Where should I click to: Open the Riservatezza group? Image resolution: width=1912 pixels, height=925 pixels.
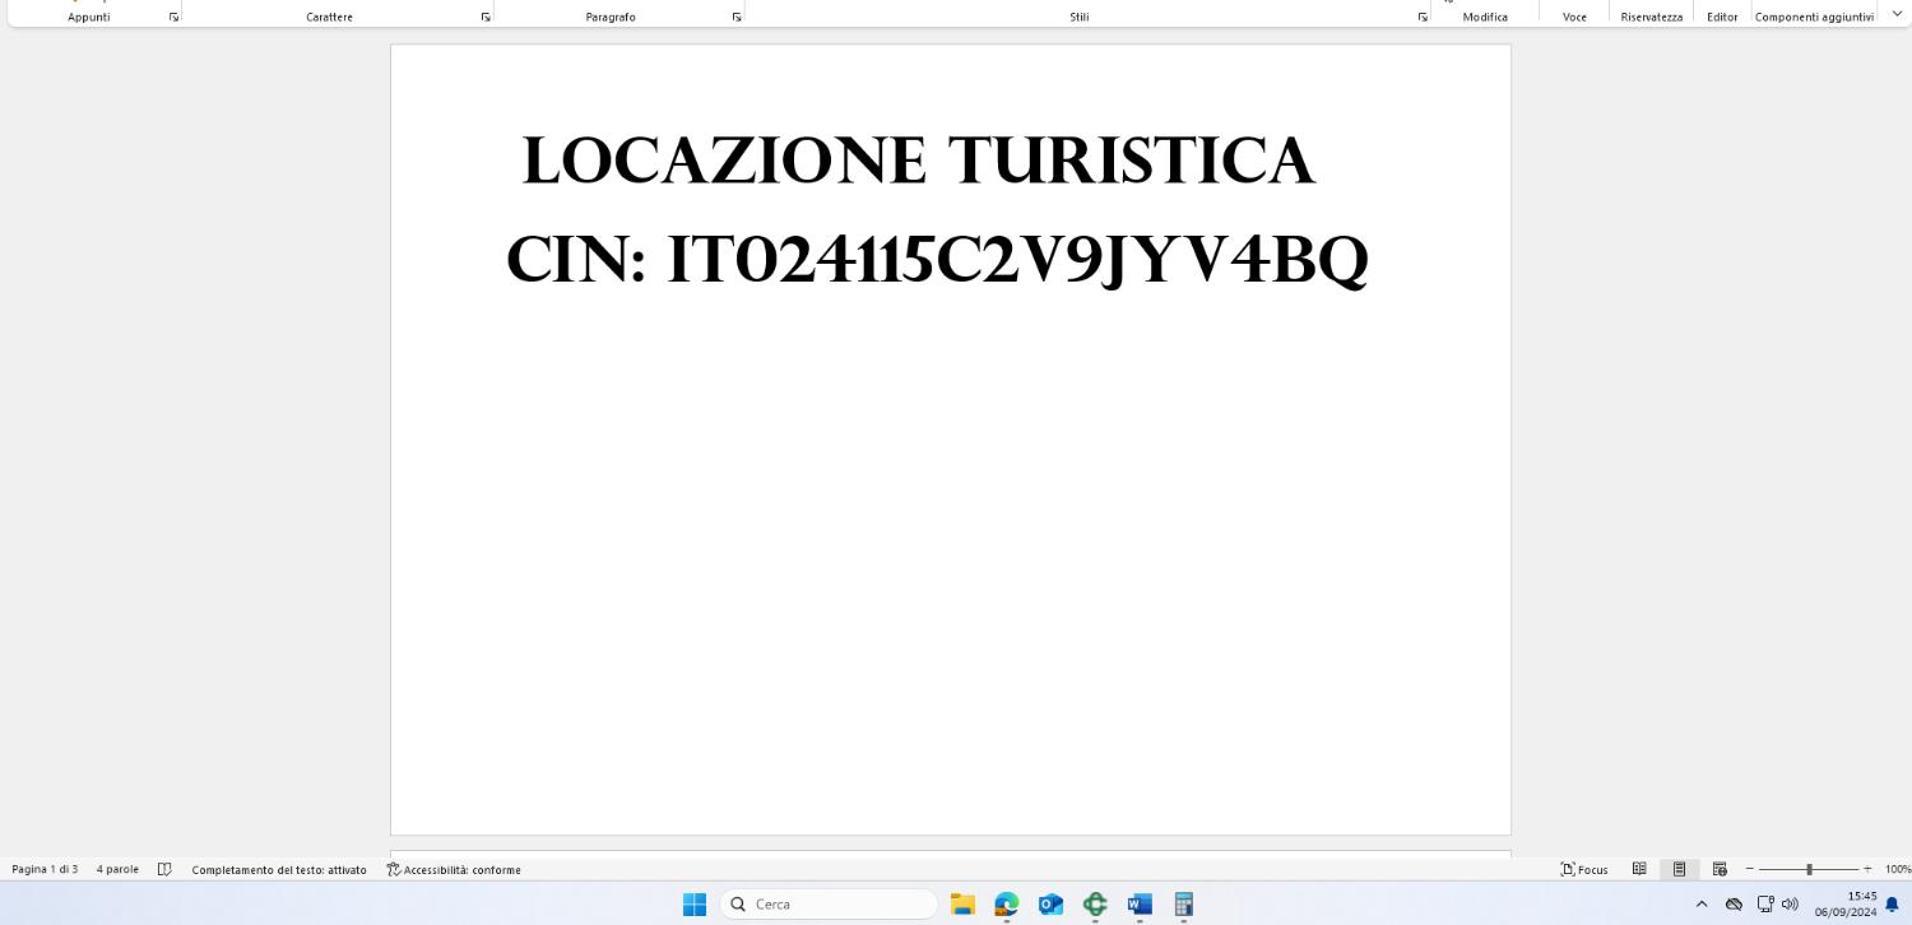1651,17
